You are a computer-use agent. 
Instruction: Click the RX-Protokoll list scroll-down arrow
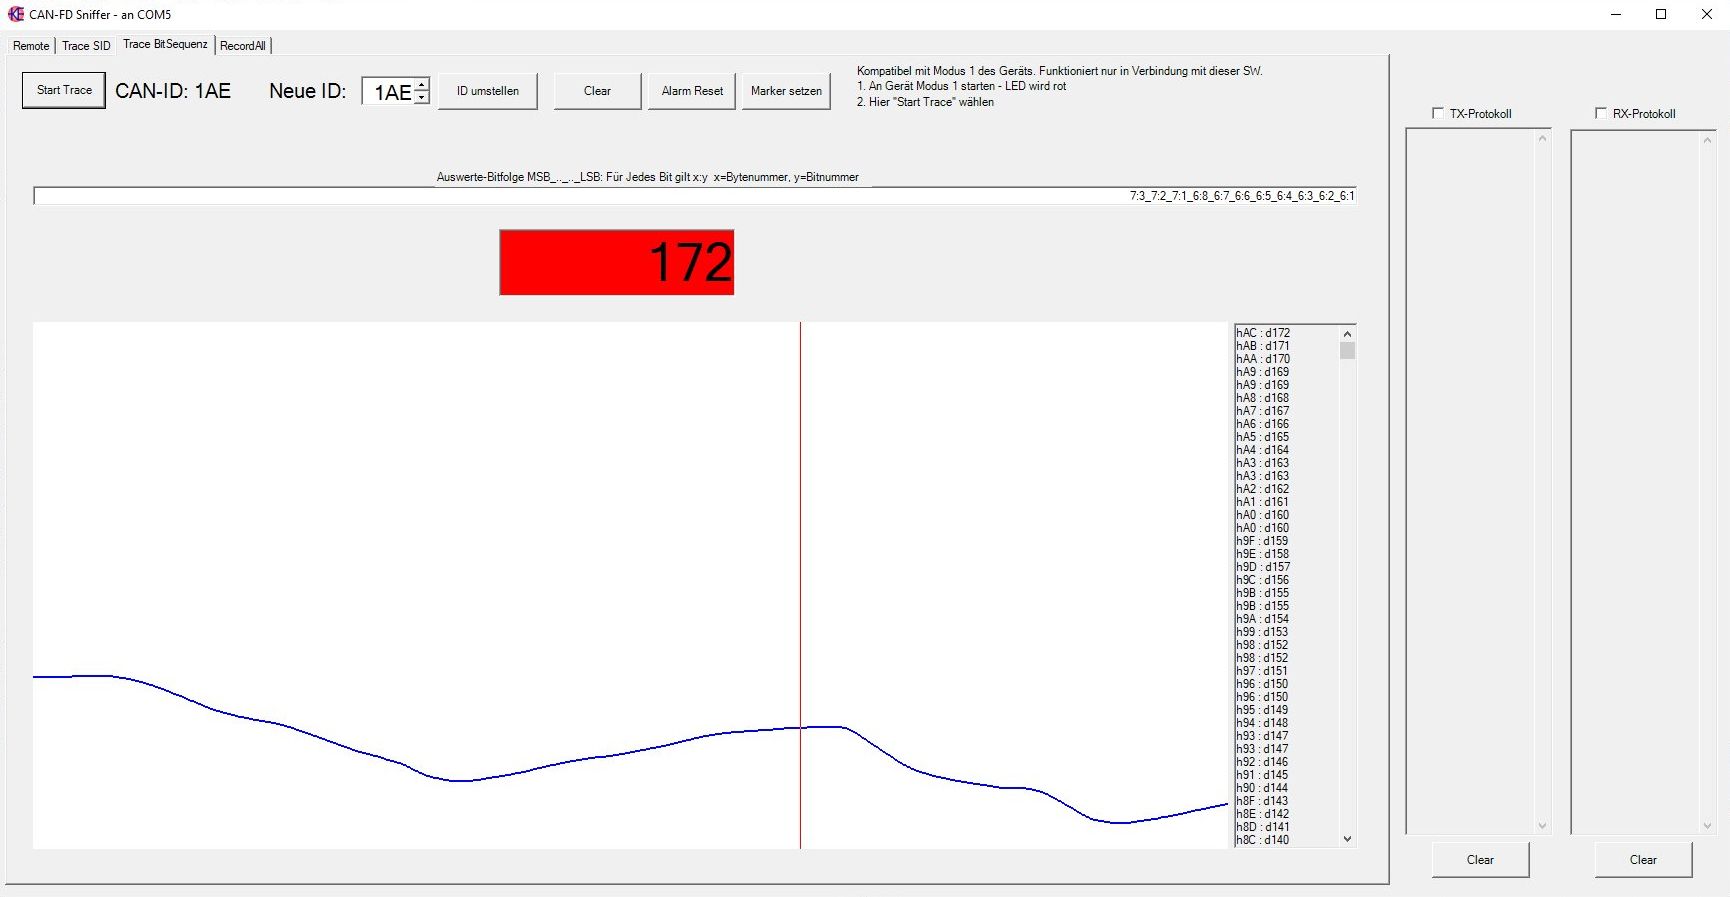[x=1707, y=826]
